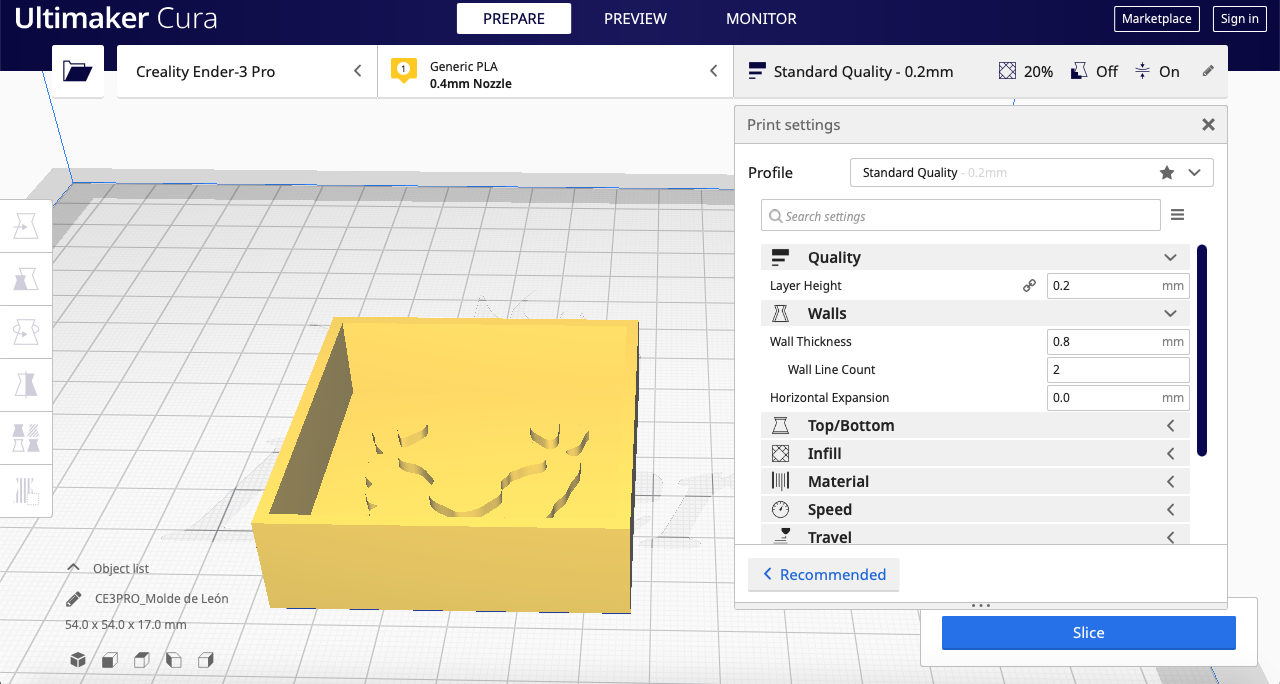1280x684 pixels.
Task: Click the Wall Line Count field
Action: tap(1118, 369)
